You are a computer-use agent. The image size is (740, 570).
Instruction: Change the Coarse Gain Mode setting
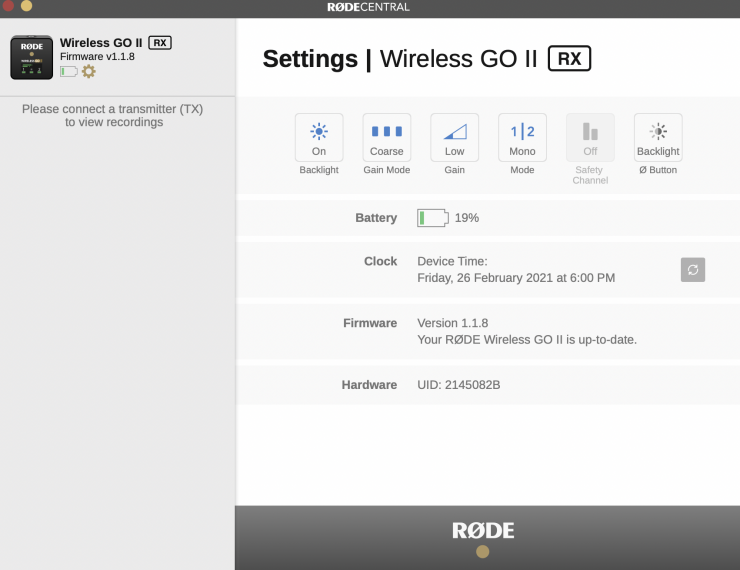coord(387,138)
